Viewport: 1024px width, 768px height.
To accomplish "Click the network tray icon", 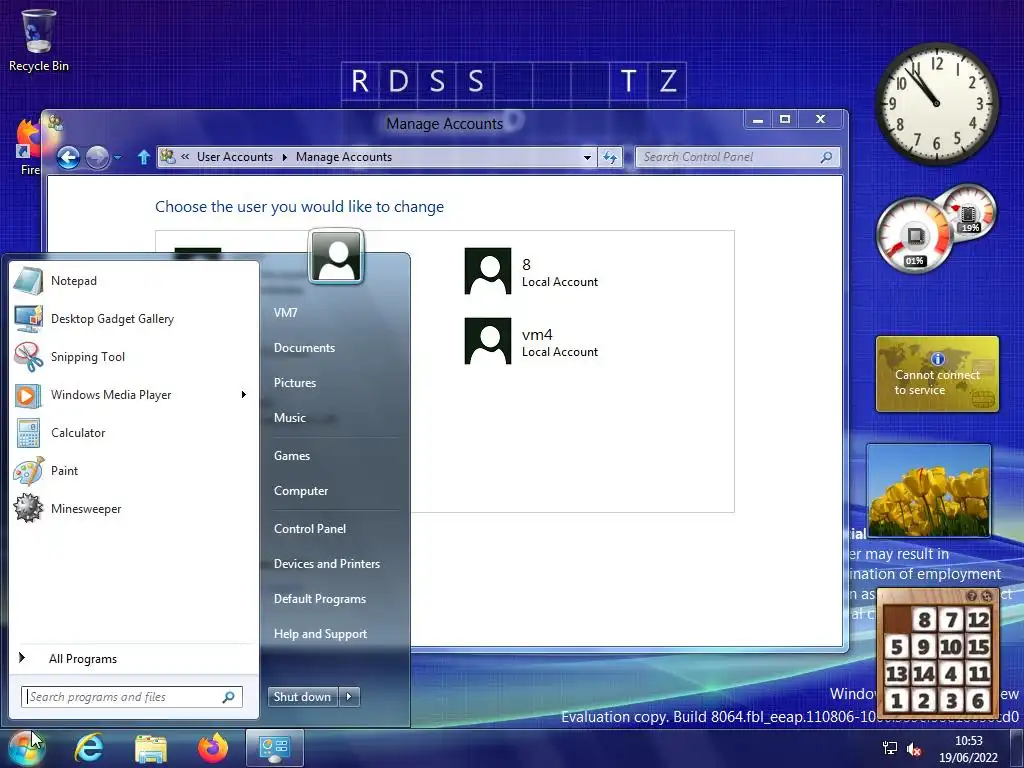I will pos(889,748).
